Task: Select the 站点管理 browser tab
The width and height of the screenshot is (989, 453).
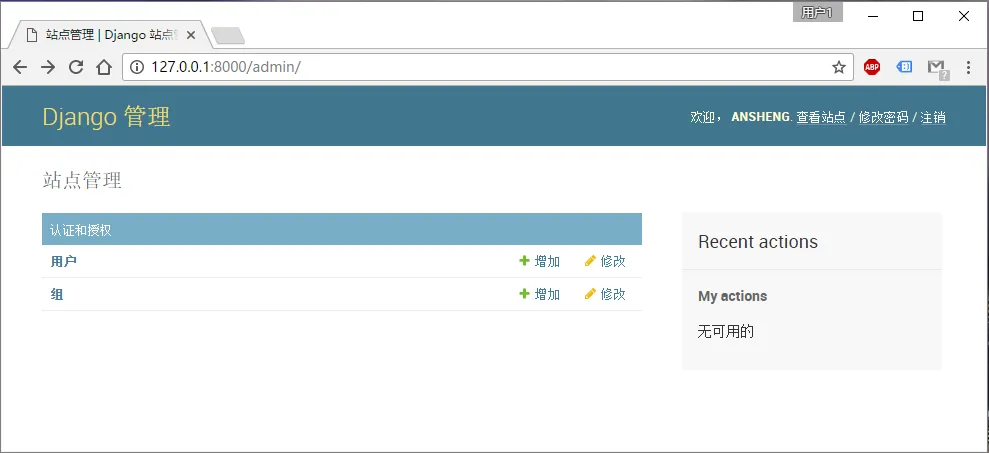Action: point(110,34)
